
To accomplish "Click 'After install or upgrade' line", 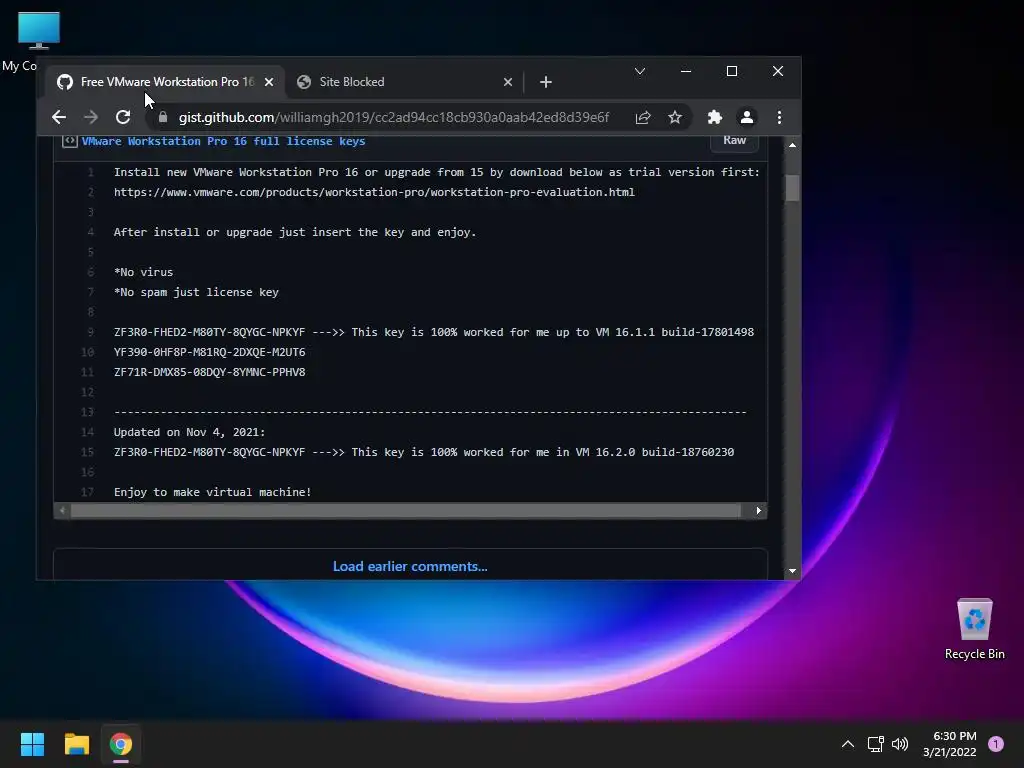I will pos(295,232).
